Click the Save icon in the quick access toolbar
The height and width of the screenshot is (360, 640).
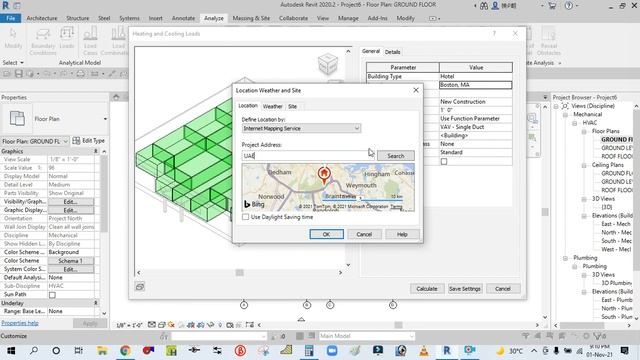pos(19,74)
